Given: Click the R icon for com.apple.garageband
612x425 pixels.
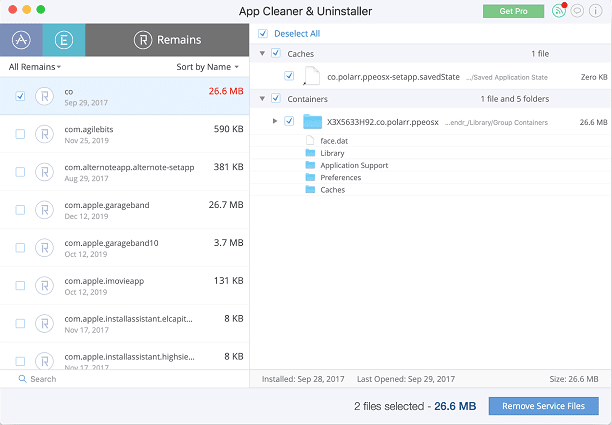Looking at the screenshot, I should (44, 210).
